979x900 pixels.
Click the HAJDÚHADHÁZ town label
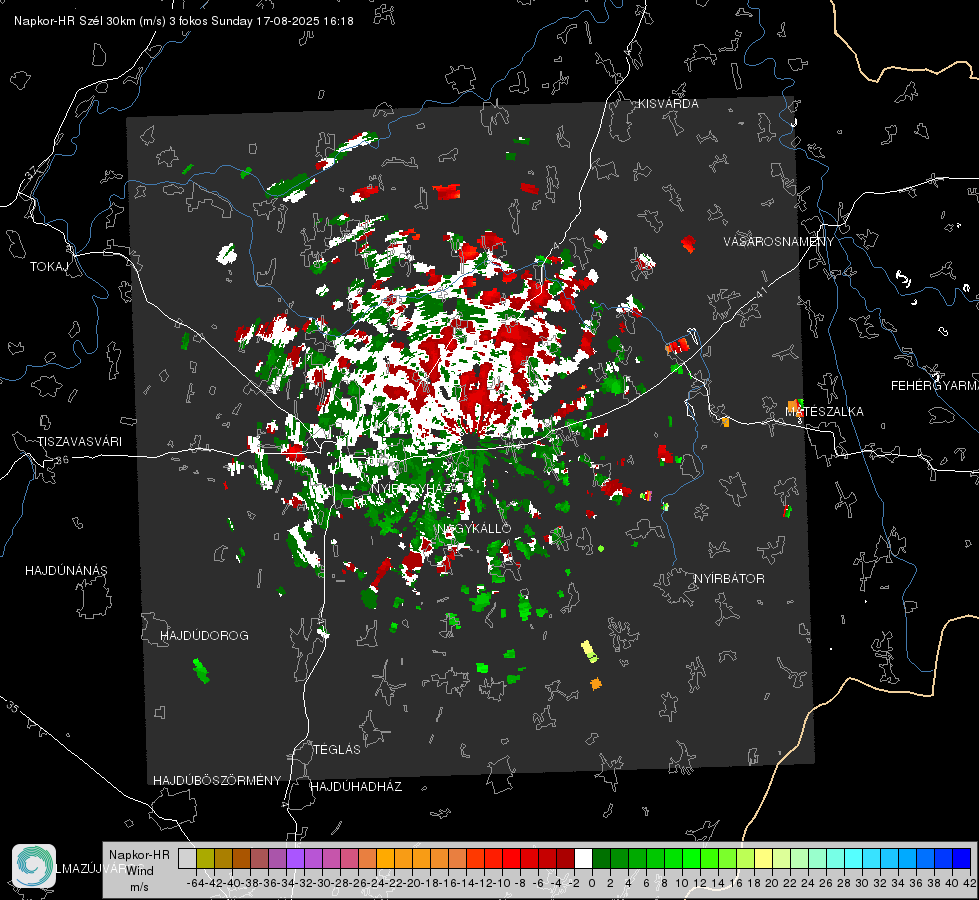tap(356, 787)
